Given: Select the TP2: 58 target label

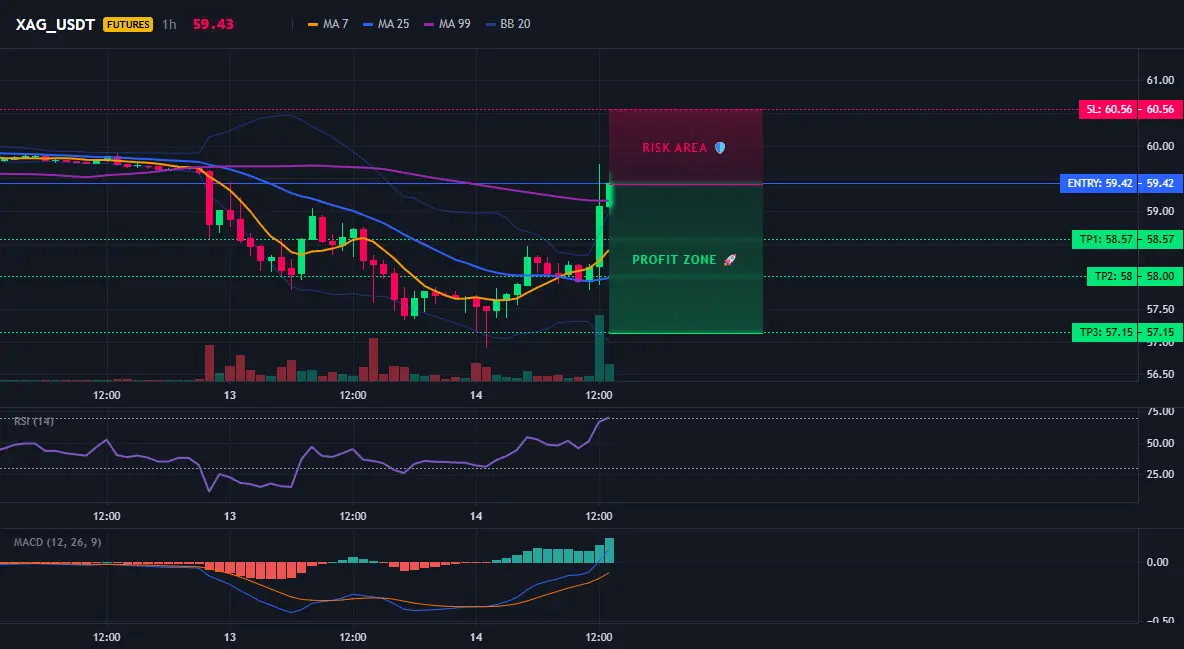Looking at the screenshot, I should point(1112,277).
